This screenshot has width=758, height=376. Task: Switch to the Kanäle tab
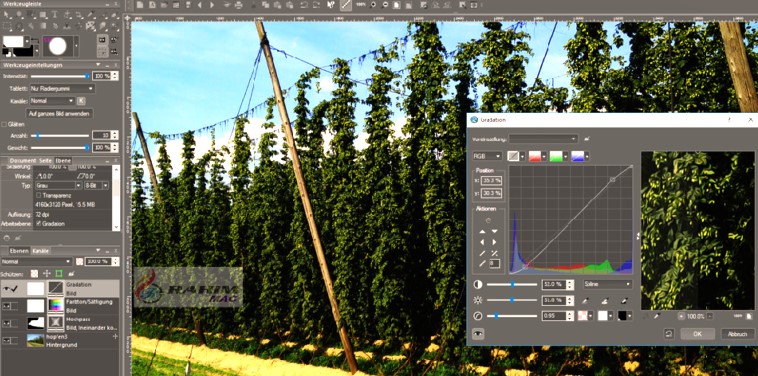(38, 251)
